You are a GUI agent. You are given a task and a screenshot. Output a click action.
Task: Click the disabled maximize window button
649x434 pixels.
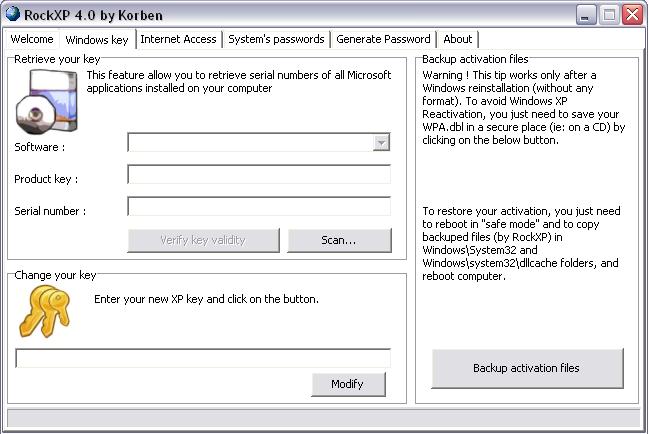[x=609, y=15]
